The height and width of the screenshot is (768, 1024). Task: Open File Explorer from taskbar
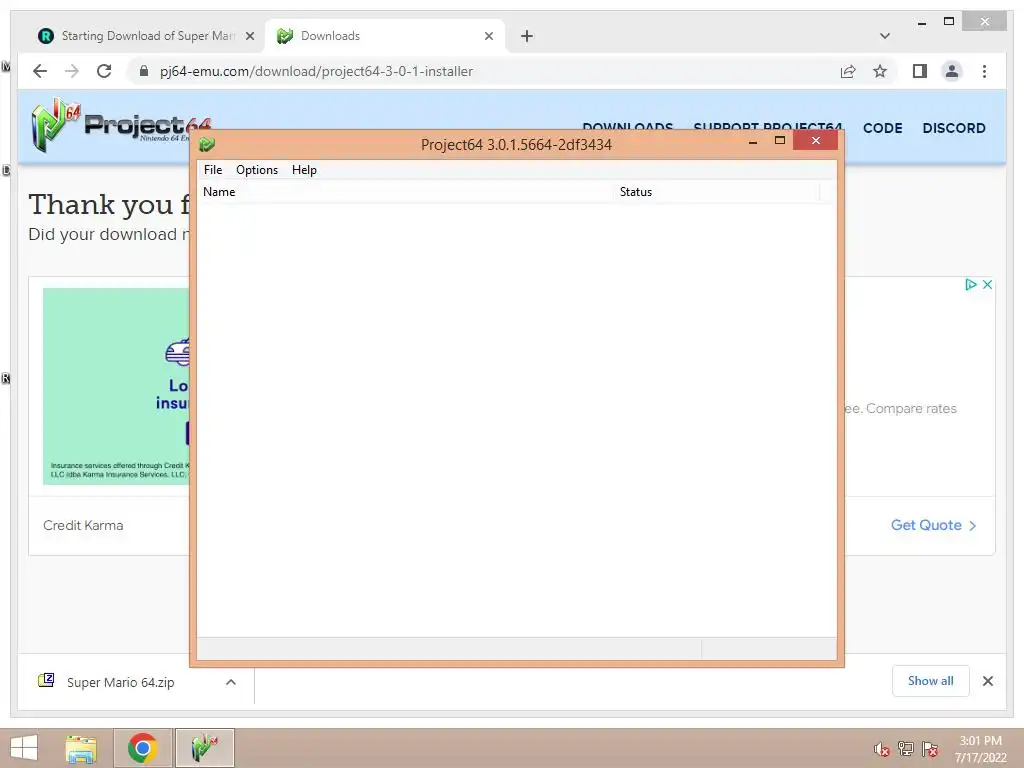pyautogui.click(x=81, y=748)
